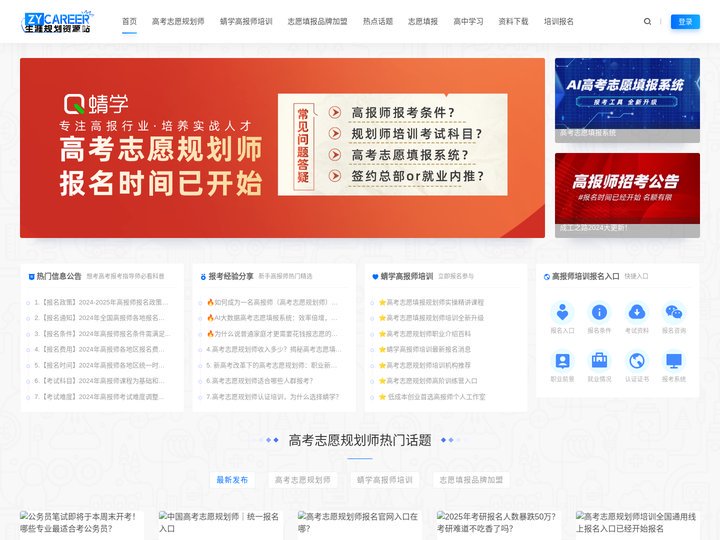Click the arrow icon beside 签约总部or就业内推
Screen dimensions: 720x540
click(x=335, y=176)
